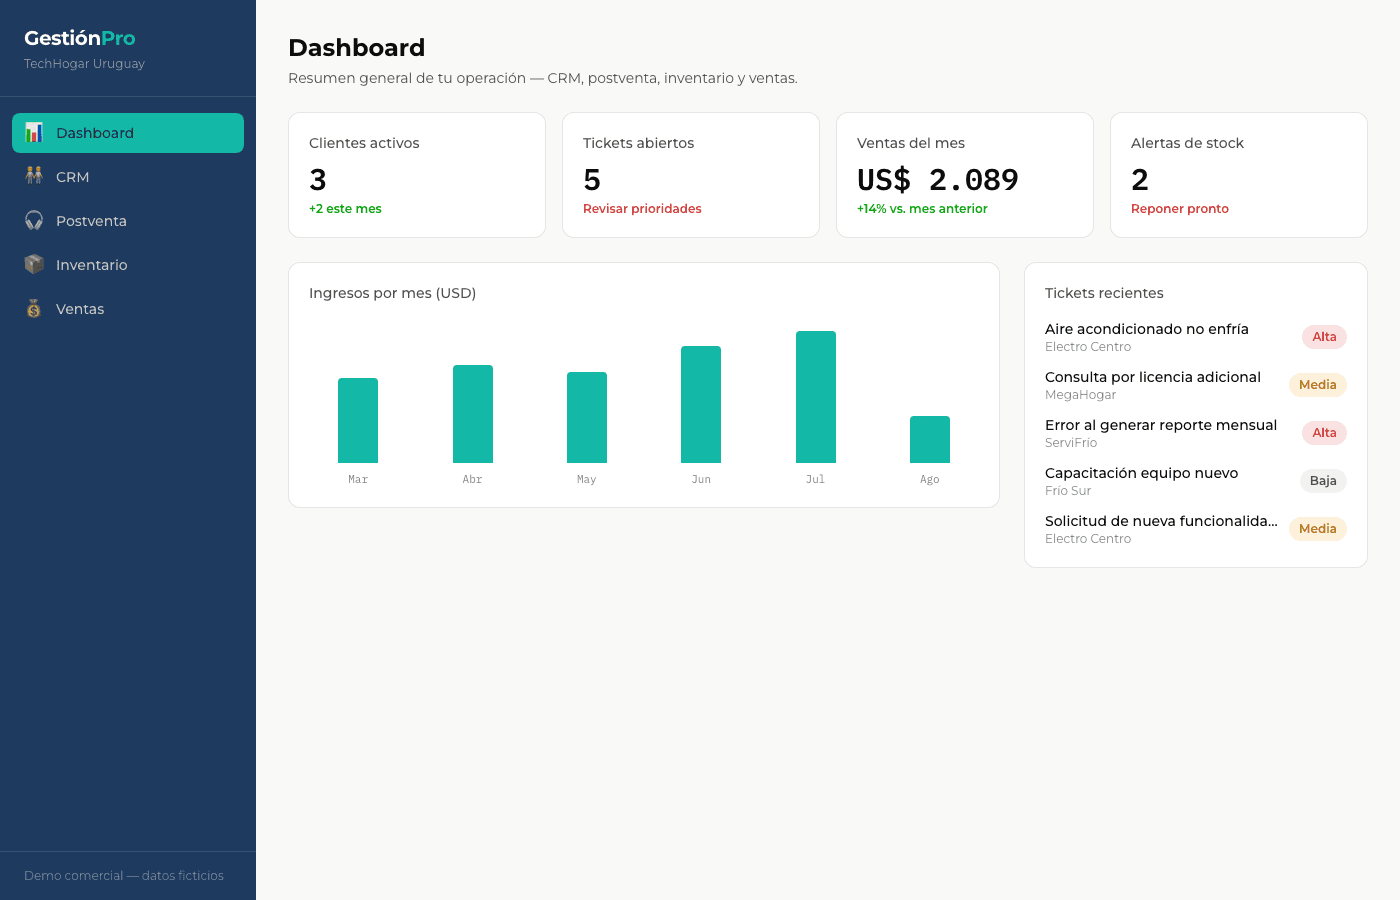Navigate to Inventario
The width and height of the screenshot is (1400, 900).
coord(128,265)
